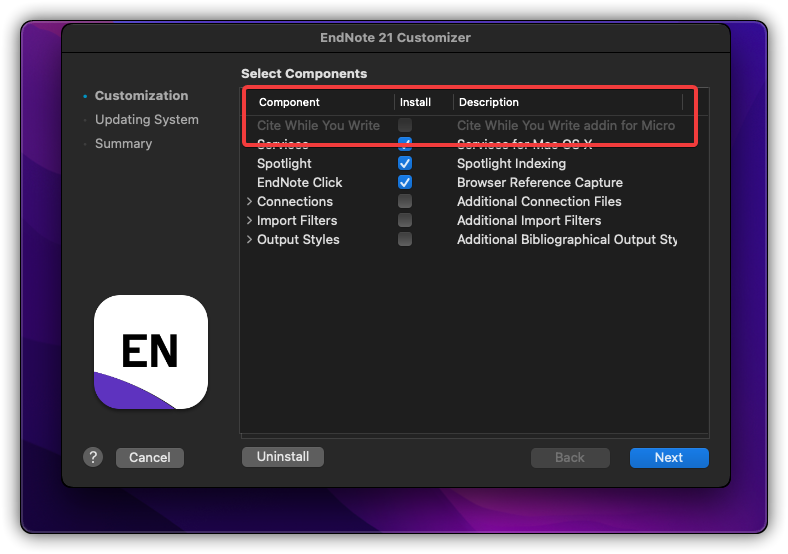Select the Customization step in sidebar
The width and height of the screenshot is (788, 554).
click(141, 96)
